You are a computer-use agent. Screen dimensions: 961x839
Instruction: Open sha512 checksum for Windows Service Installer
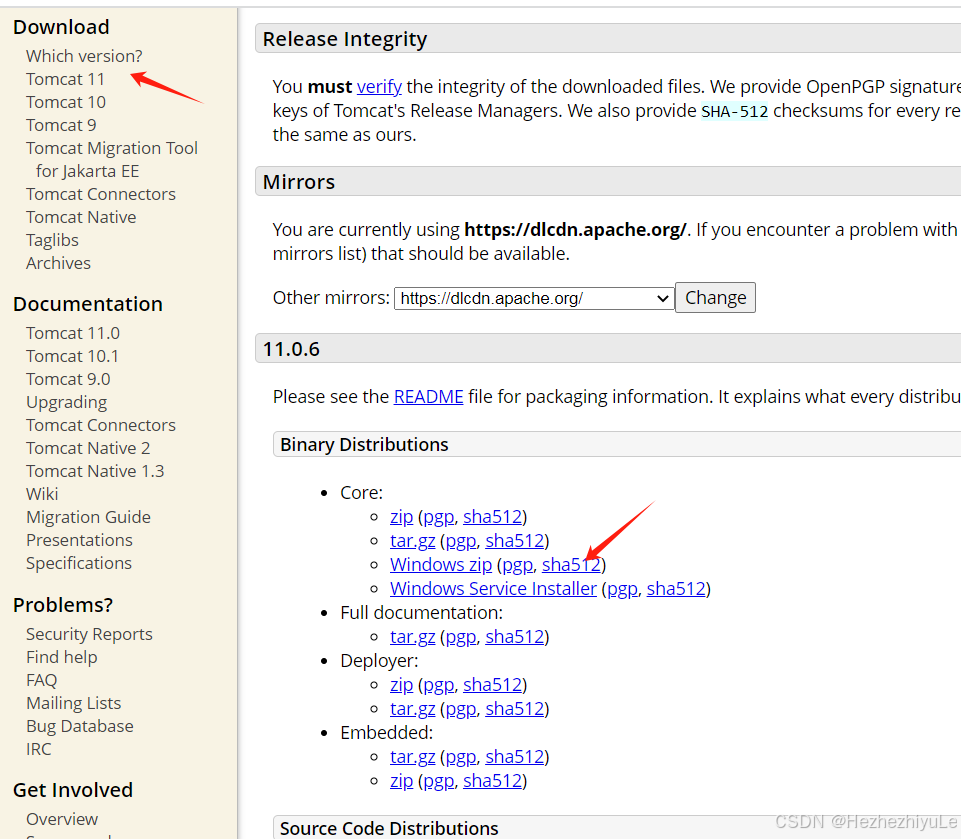pyautogui.click(x=676, y=588)
